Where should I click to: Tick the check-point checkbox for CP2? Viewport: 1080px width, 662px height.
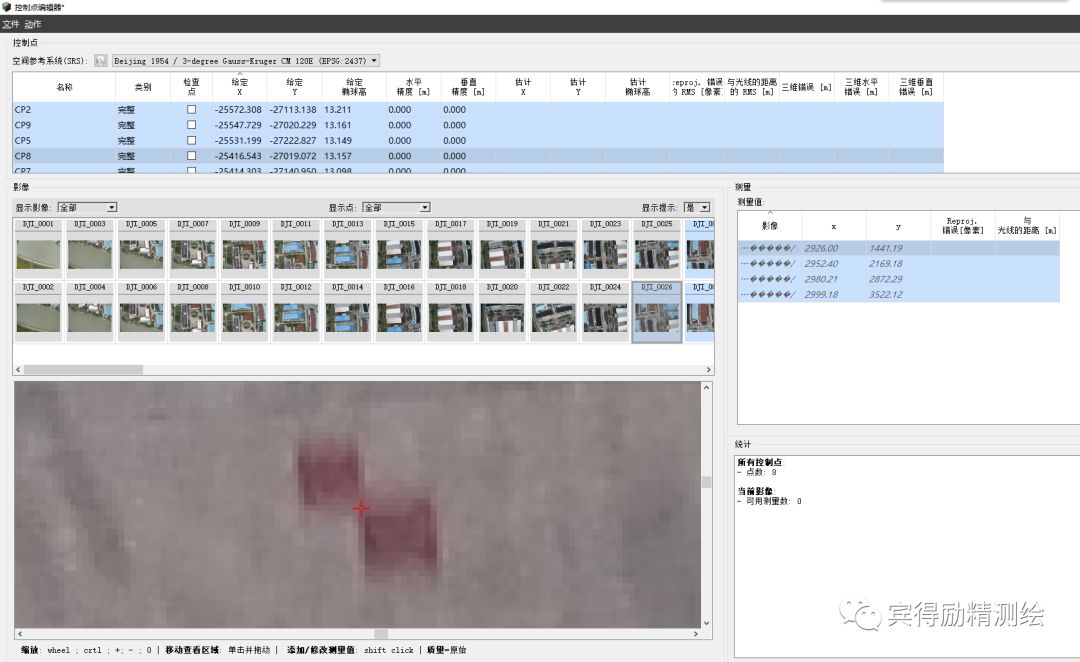pos(191,110)
